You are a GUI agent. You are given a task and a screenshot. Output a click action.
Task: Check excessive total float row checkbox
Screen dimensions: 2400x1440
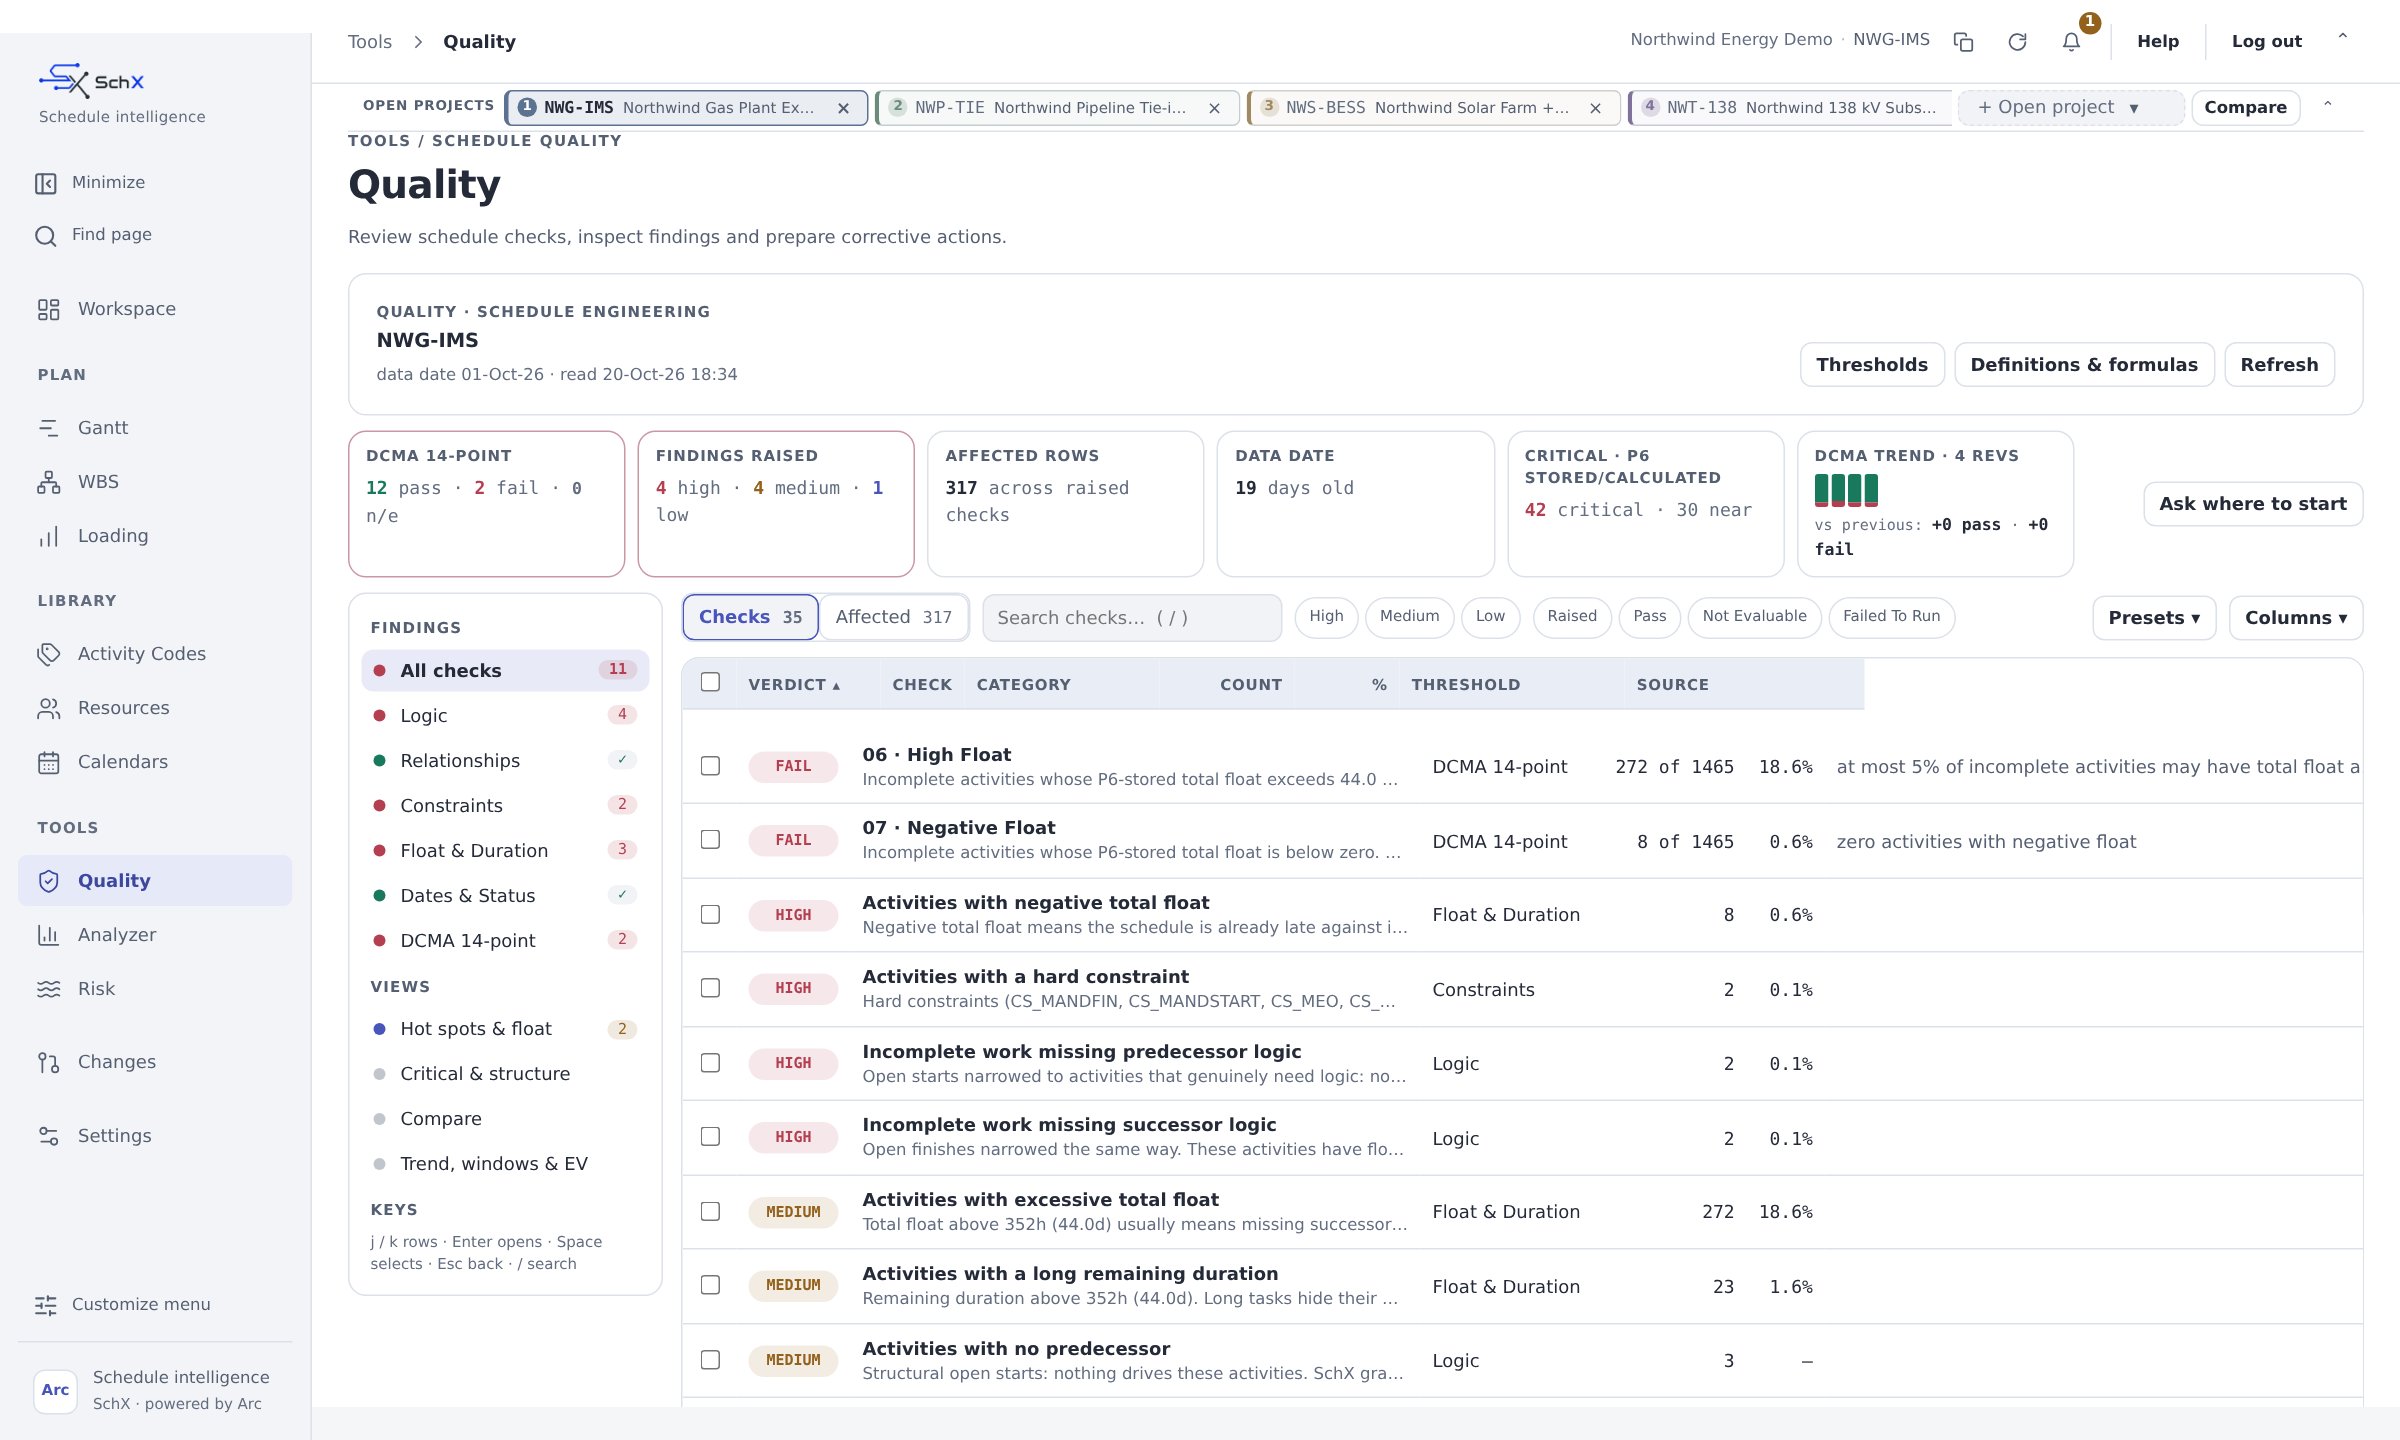[x=710, y=1211]
